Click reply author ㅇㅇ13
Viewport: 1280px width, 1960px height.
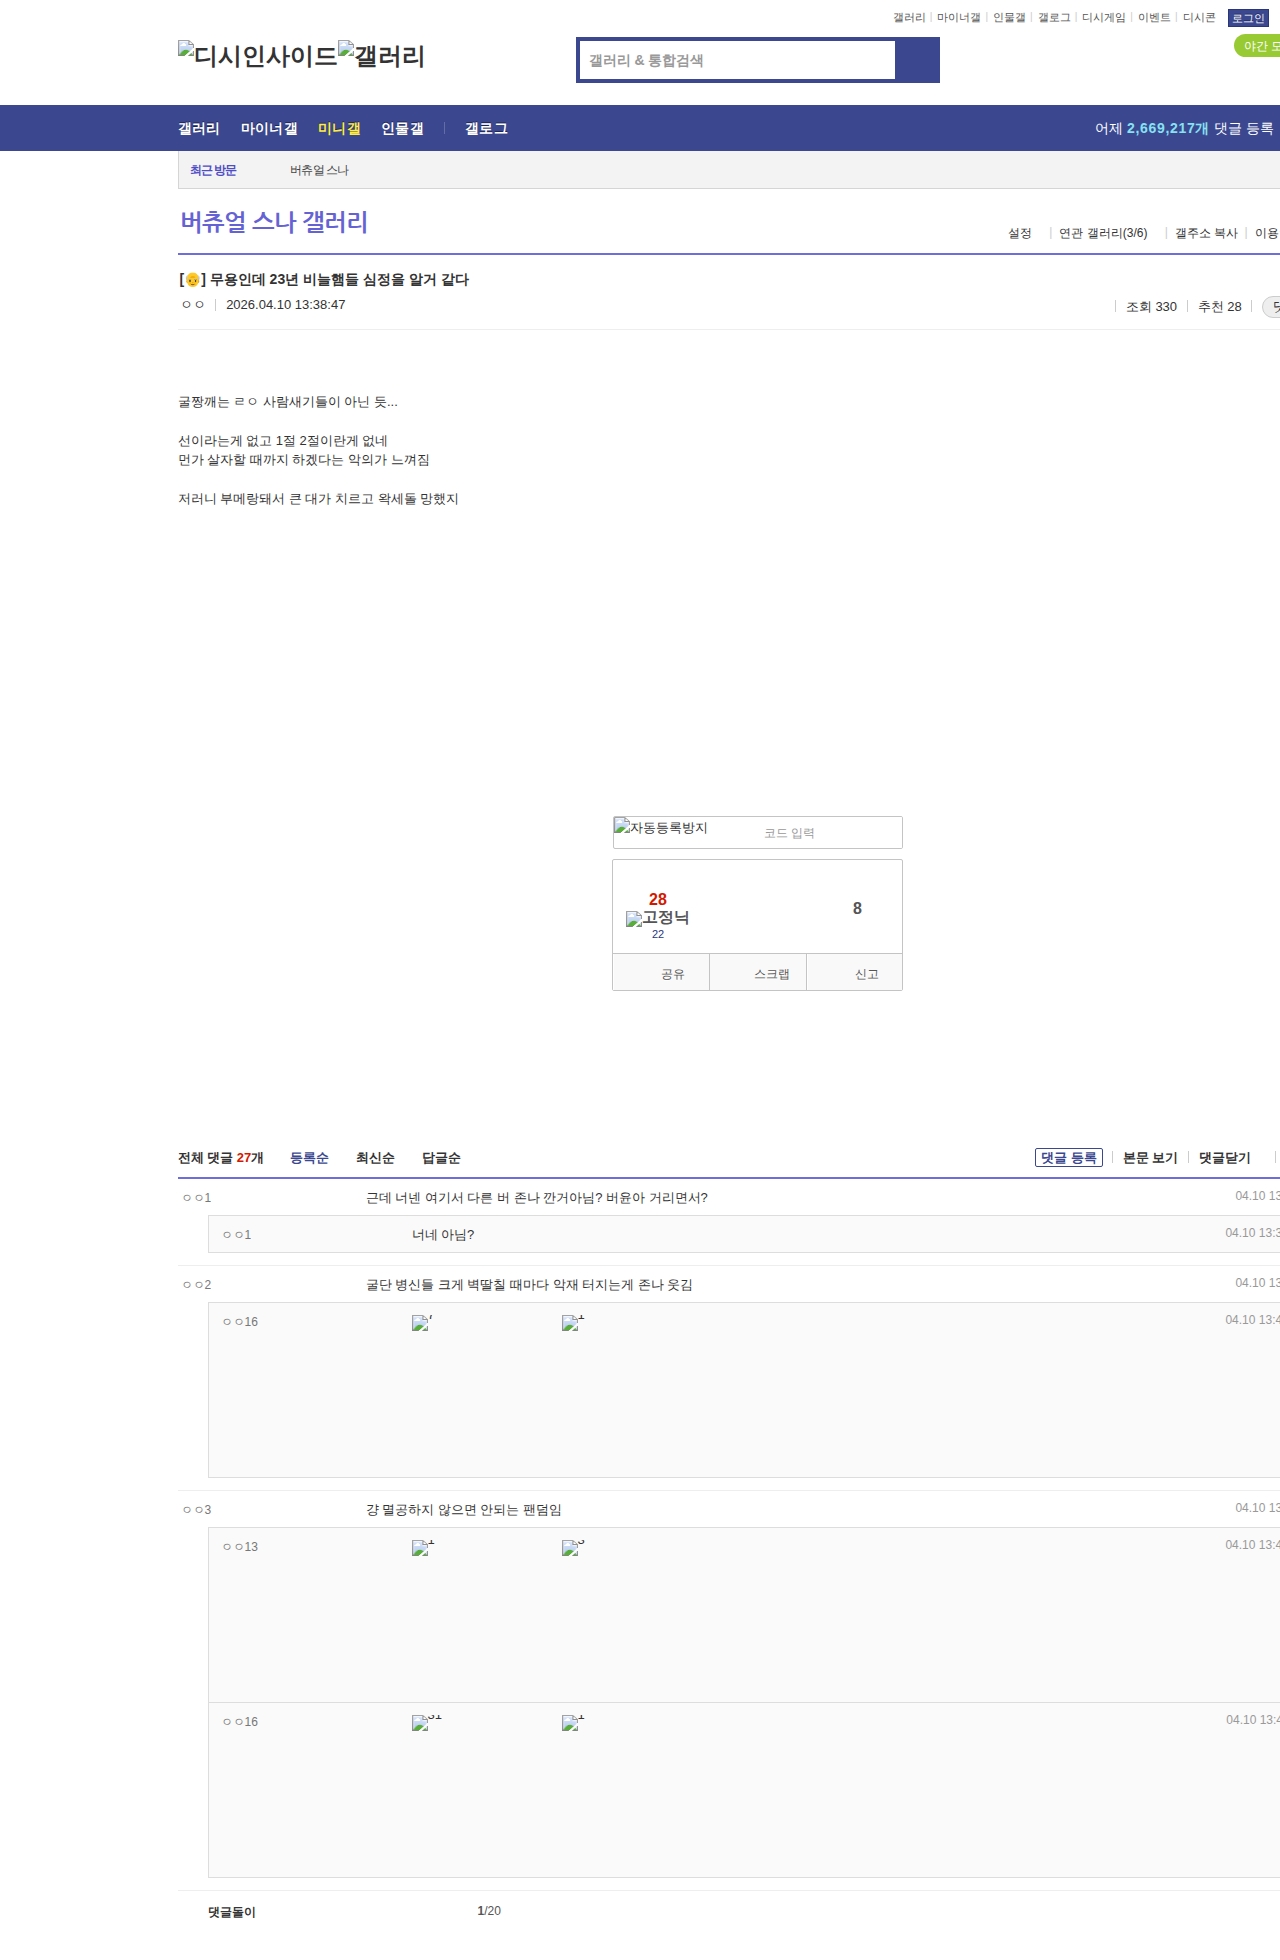click(x=240, y=1547)
